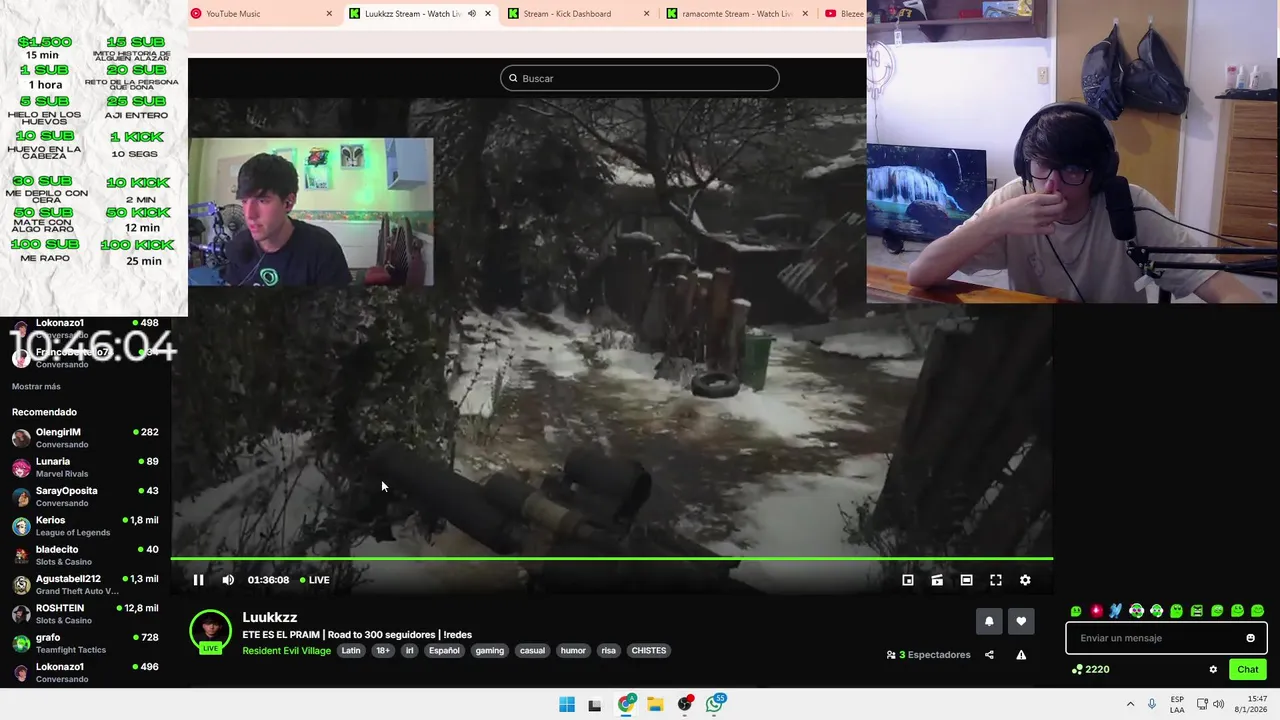Image resolution: width=1280 pixels, height=720 pixels.
Task: Open WhatsApp from the taskbar
Action: pos(714,704)
